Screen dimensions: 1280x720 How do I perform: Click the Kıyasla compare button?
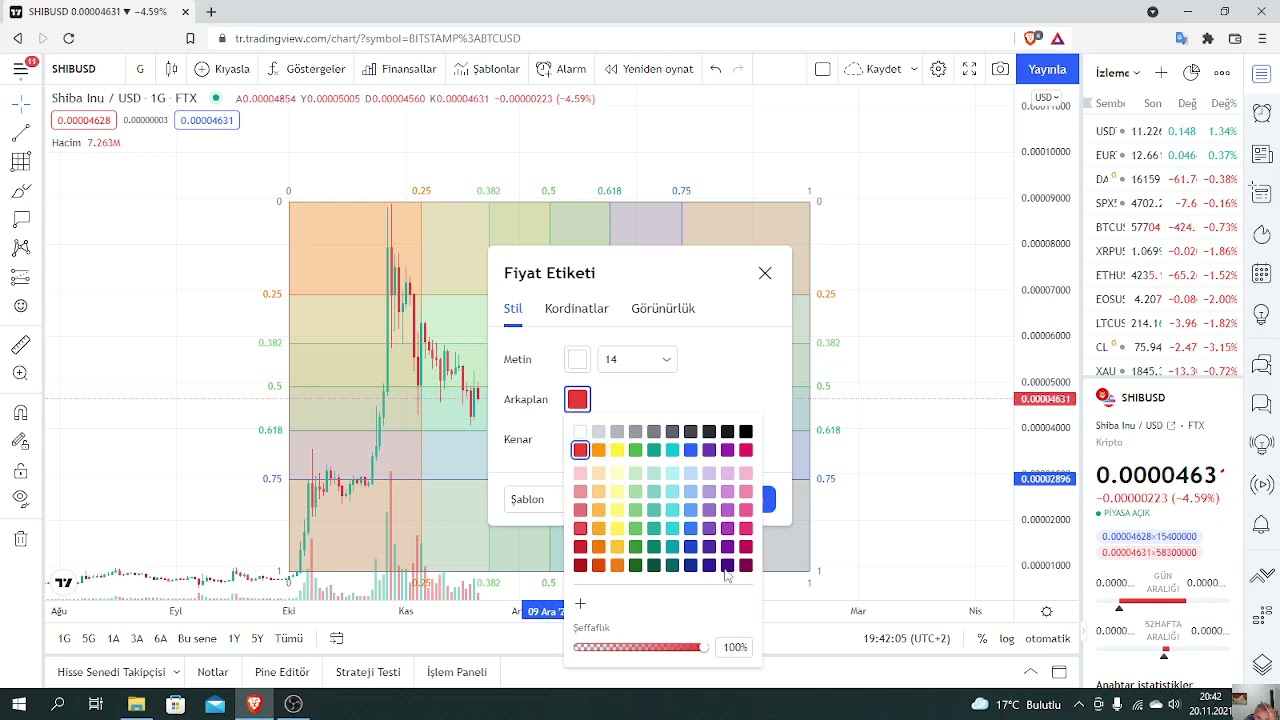(x=222, y=69)
